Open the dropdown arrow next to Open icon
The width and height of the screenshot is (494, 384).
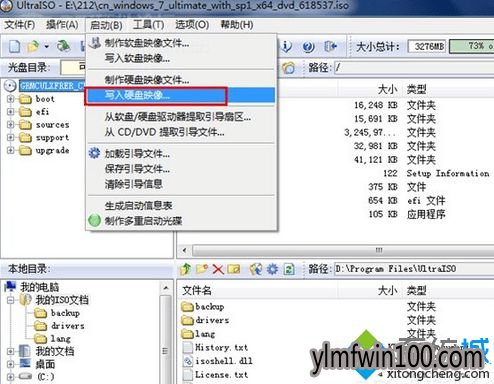(47, 46)
